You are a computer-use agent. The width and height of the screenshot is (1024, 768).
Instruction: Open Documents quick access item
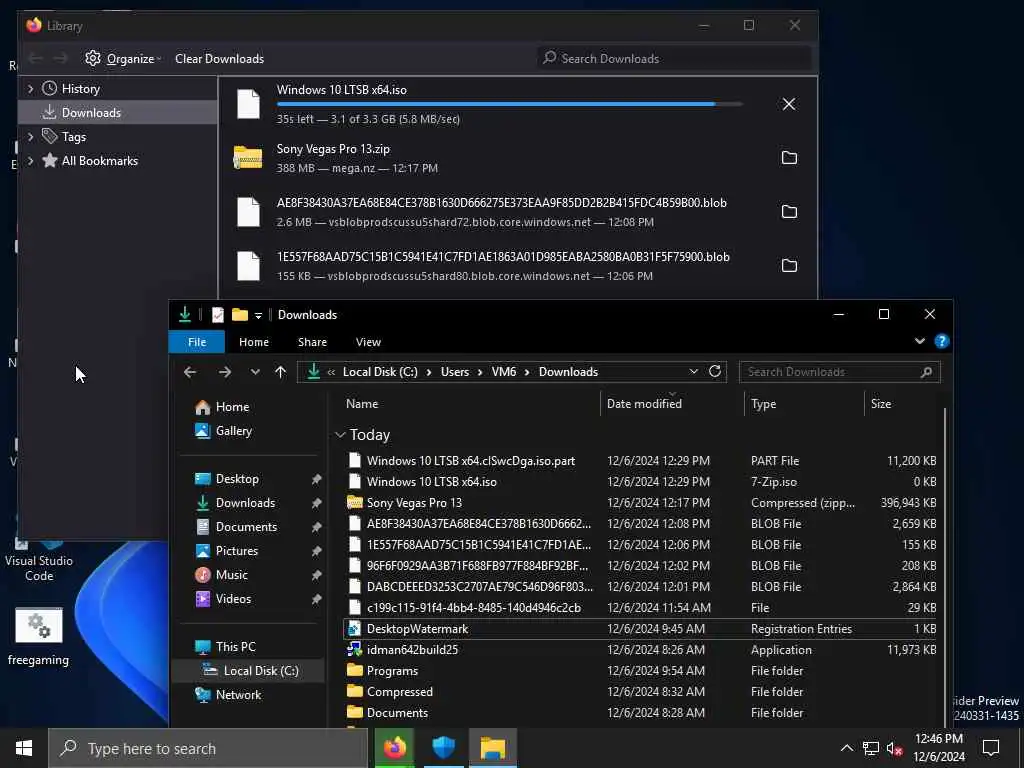pos(236,527)
